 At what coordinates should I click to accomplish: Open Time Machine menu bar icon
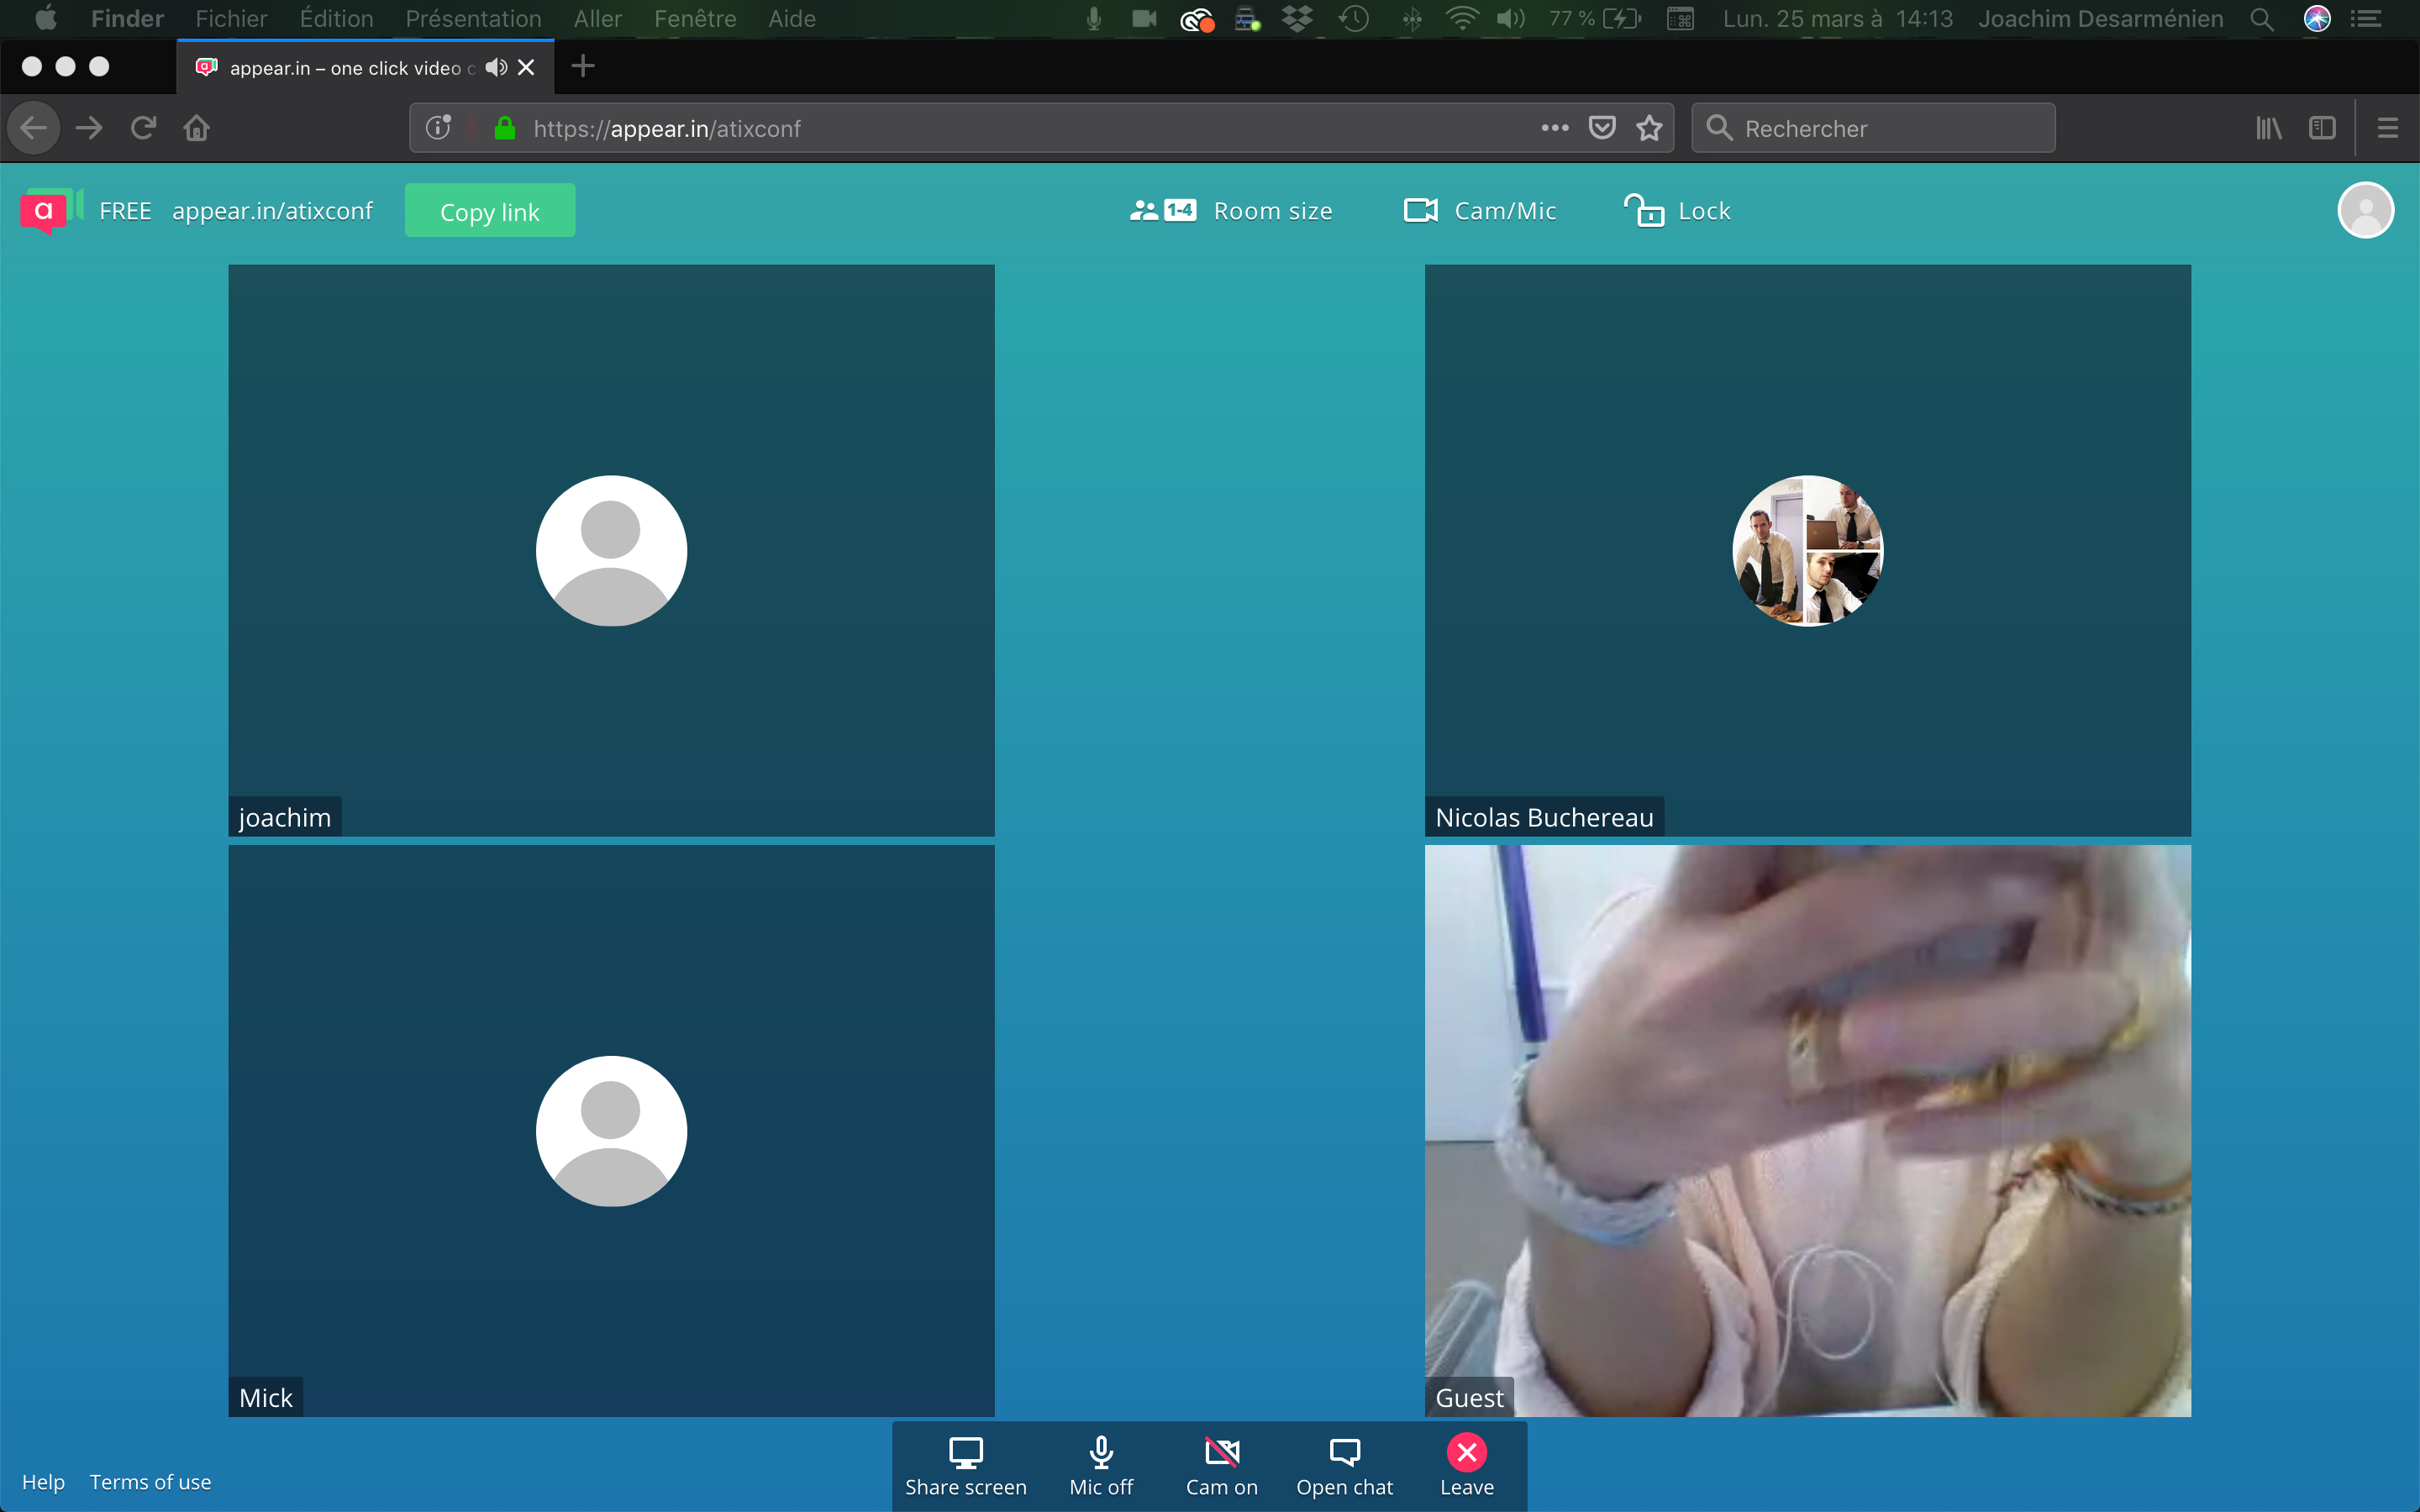click(x=1354, y=18)
